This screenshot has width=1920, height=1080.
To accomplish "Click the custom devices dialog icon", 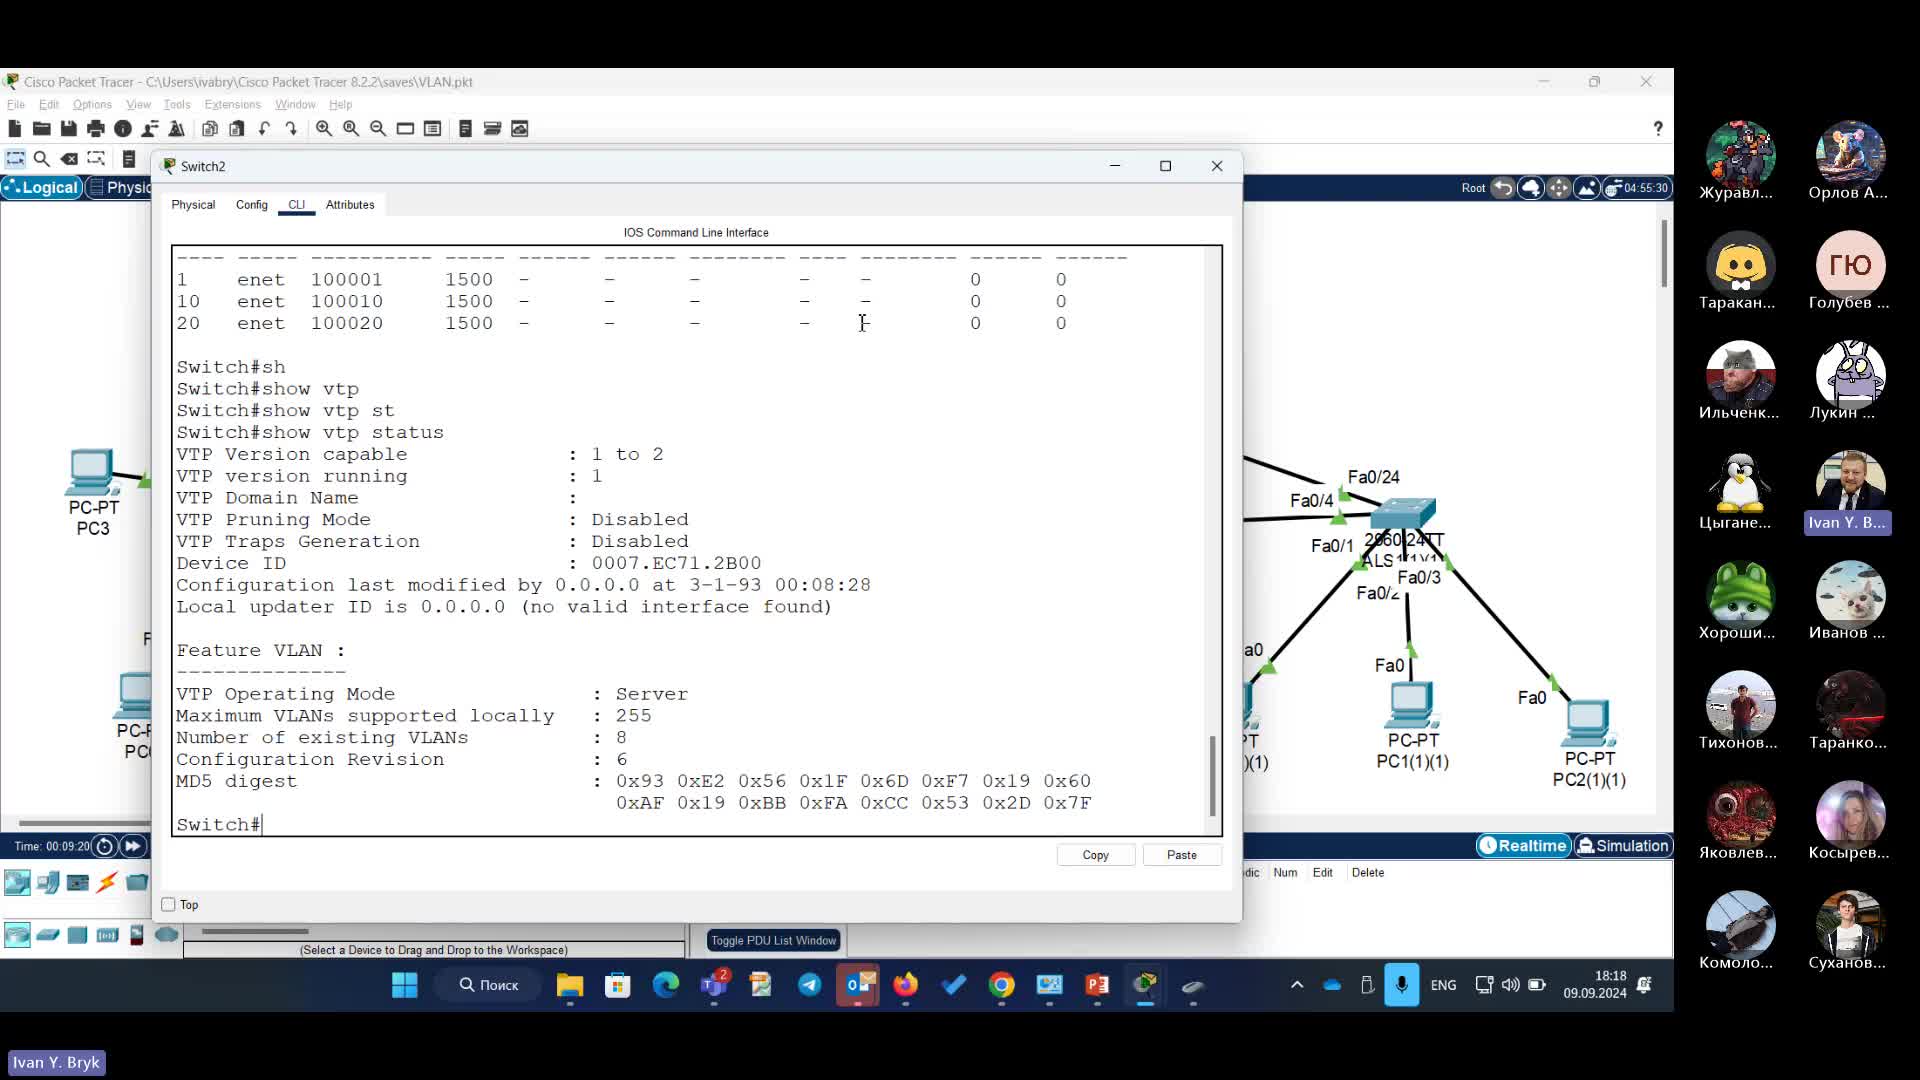I will (432, 128).
